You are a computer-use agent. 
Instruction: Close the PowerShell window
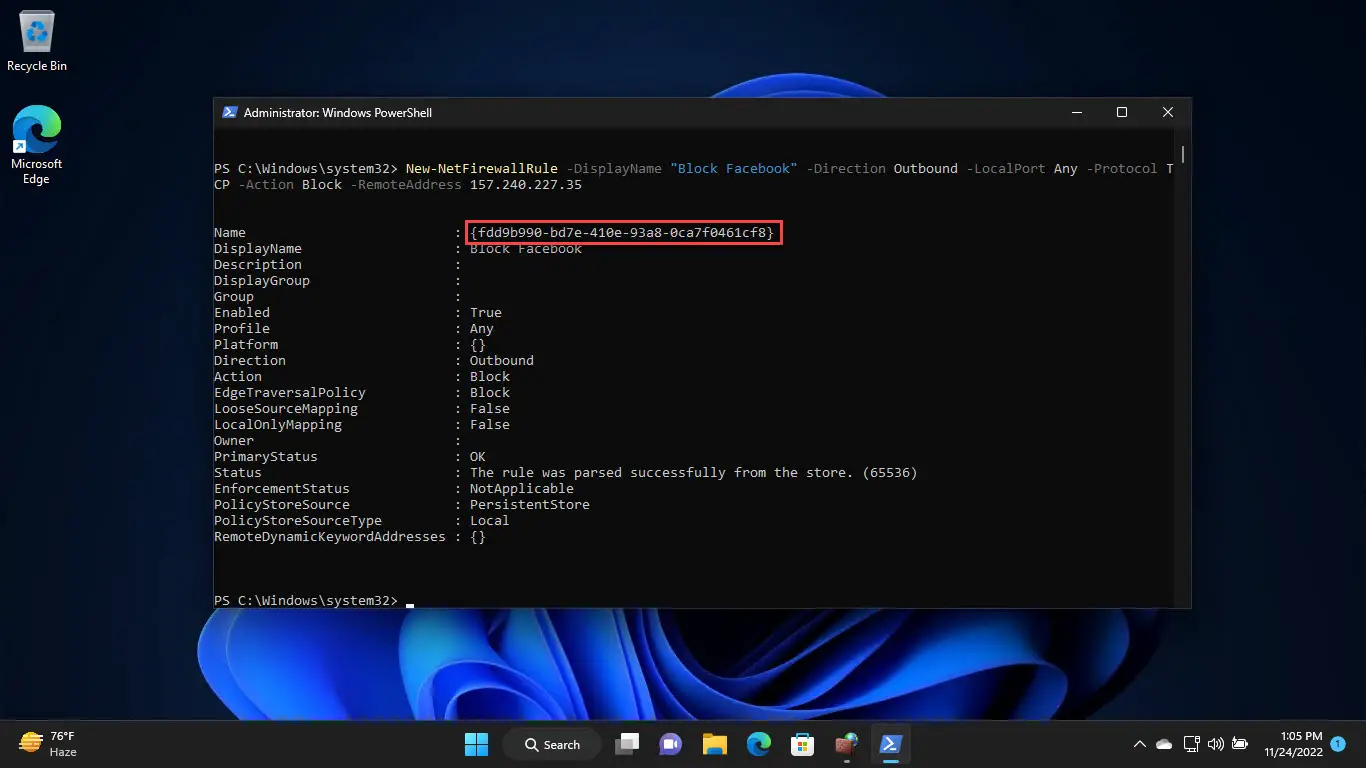coord(1168,113)
